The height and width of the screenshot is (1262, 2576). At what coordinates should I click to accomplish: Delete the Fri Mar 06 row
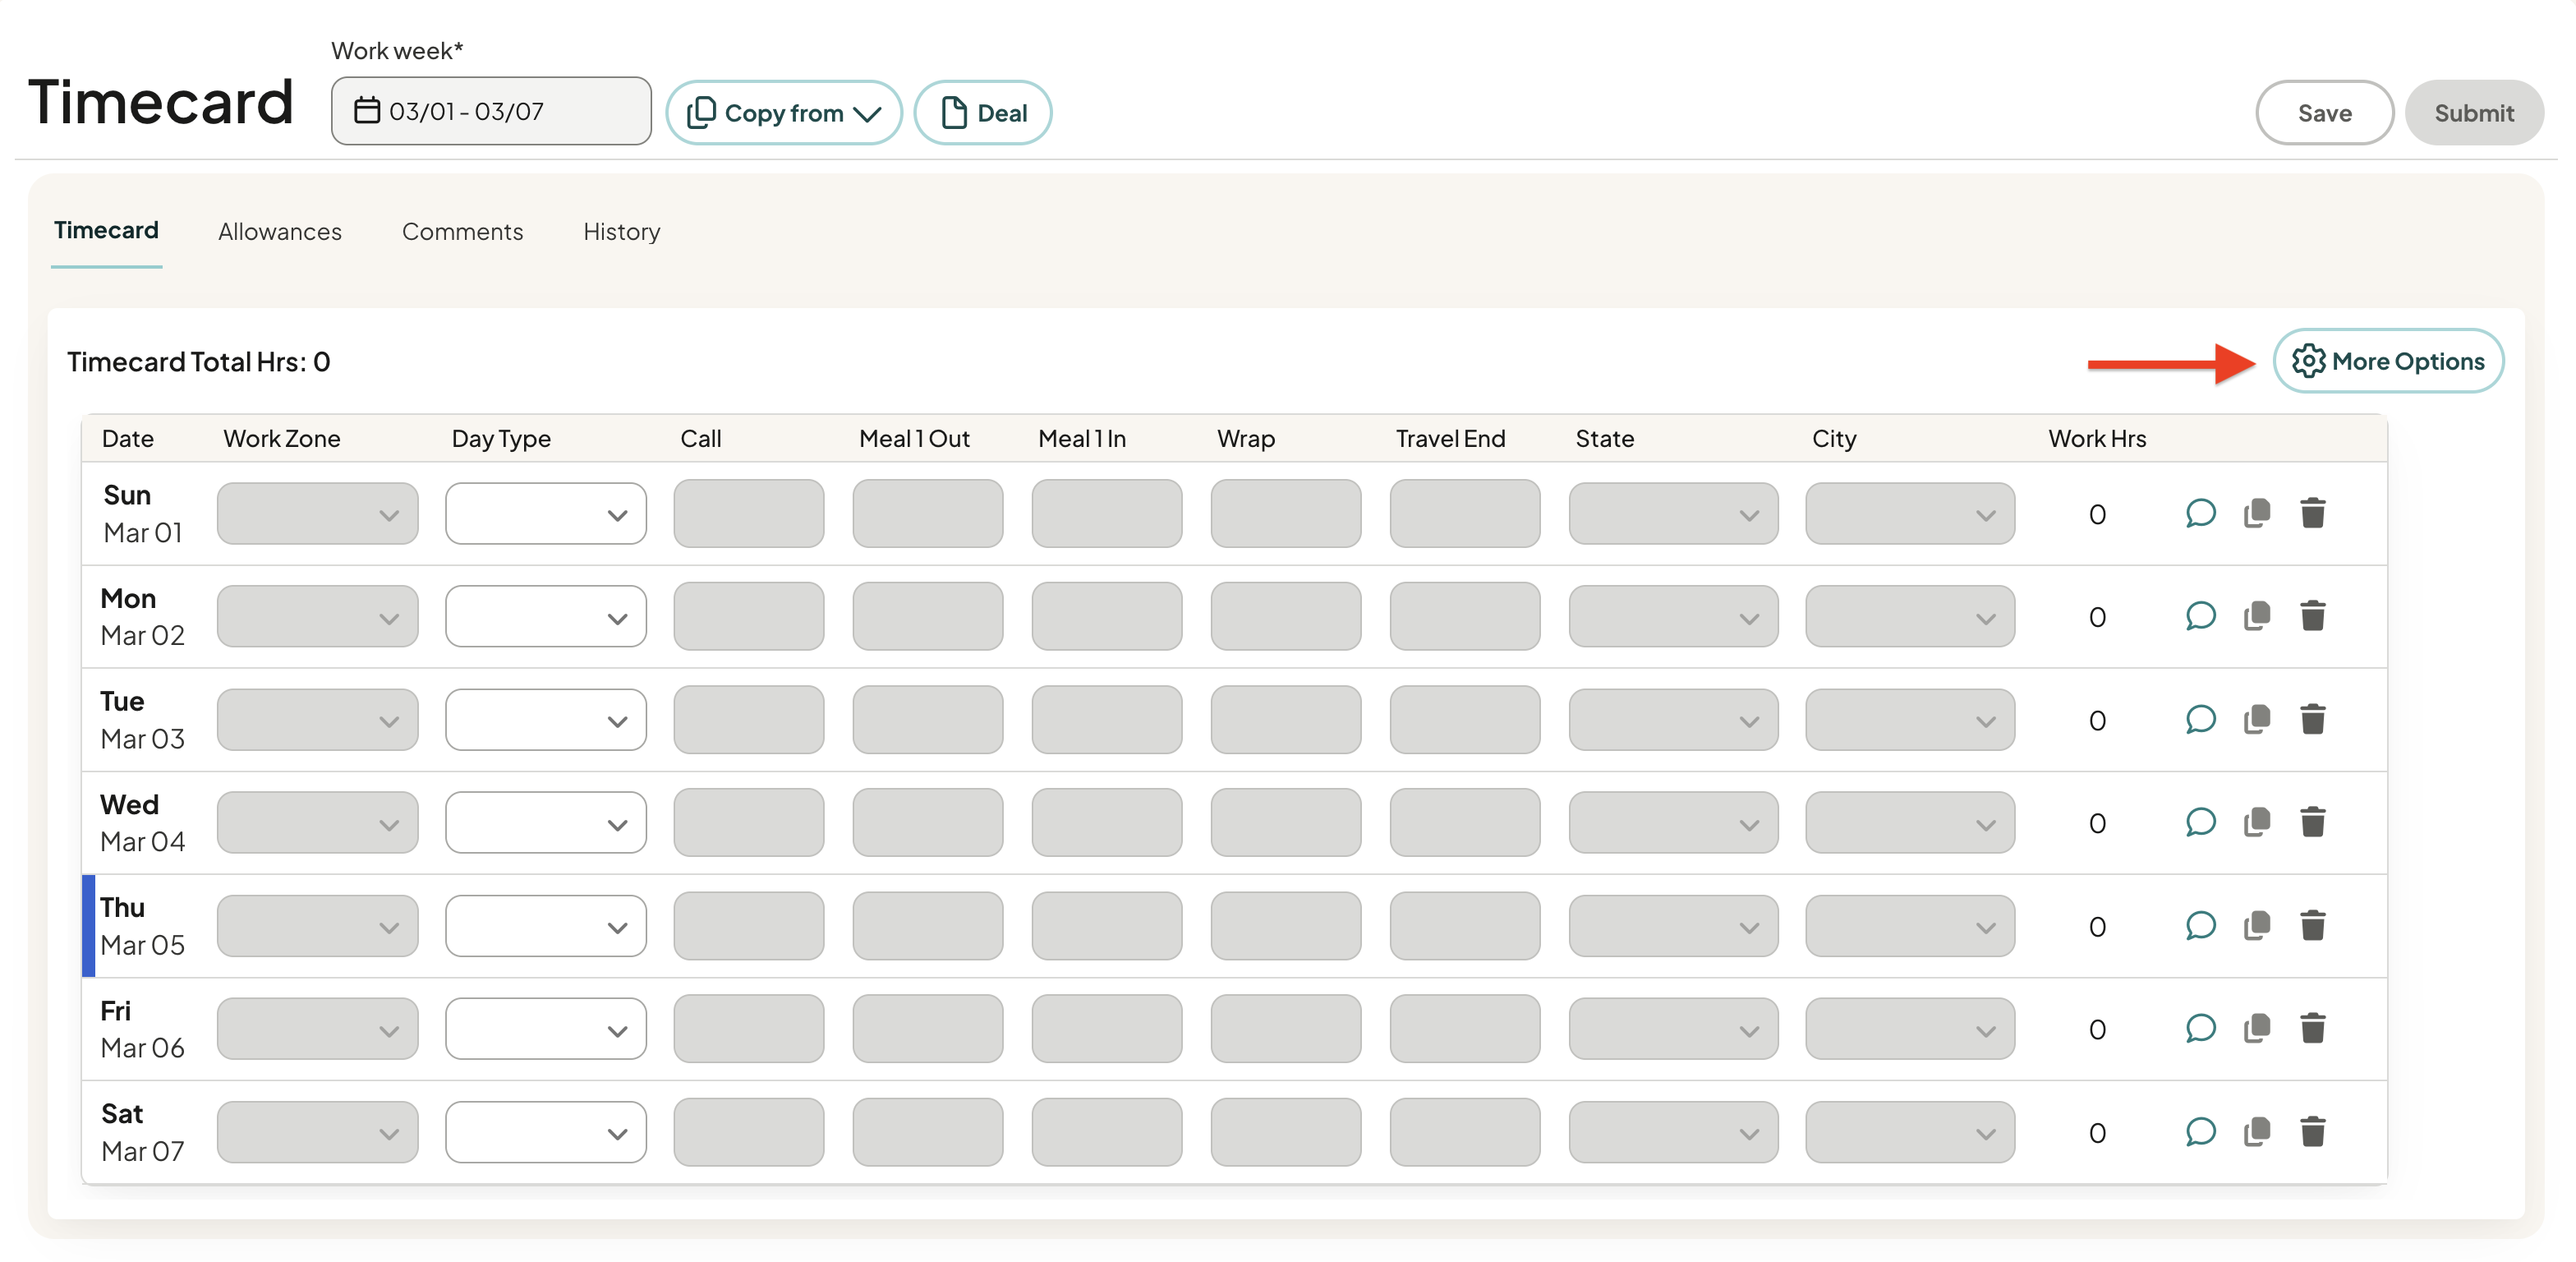pos(2312,1028)
